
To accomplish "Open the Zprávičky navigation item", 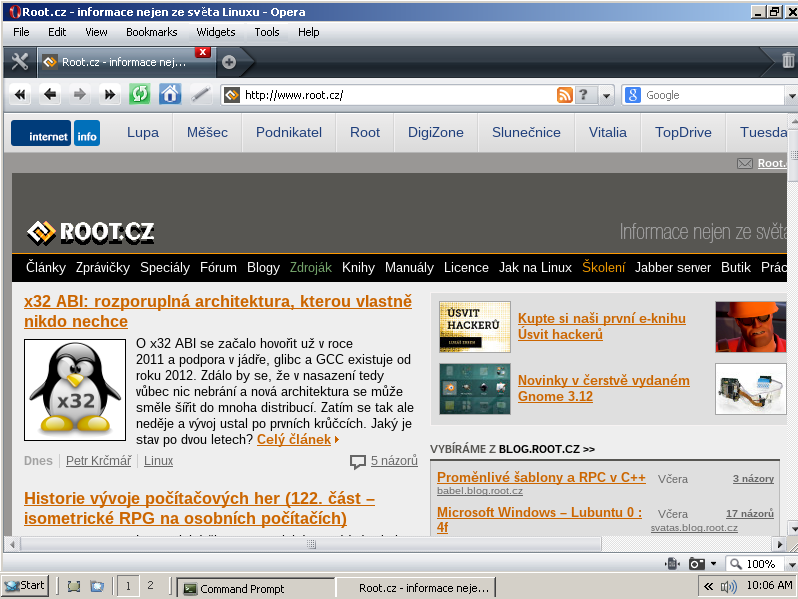I will [x=103, y=268].
